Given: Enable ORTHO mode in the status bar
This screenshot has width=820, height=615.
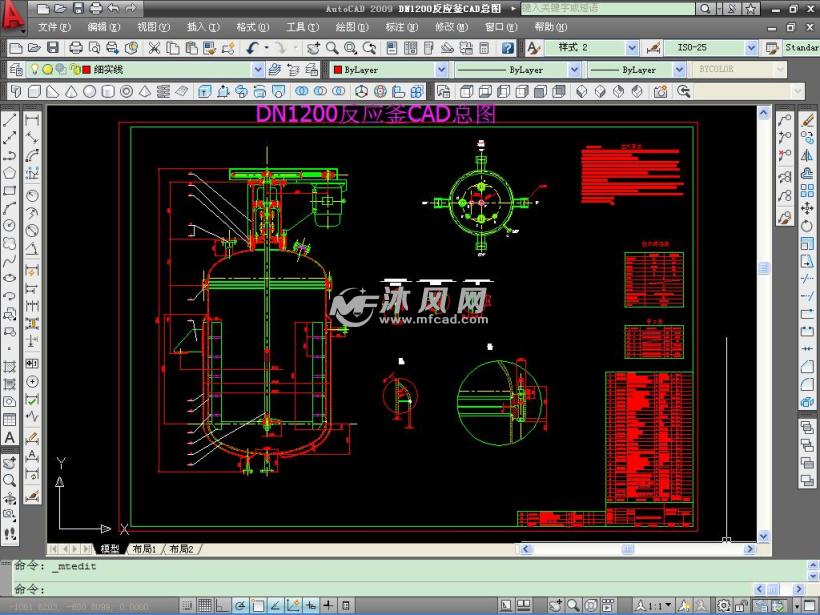Looking at the screenshot, I should pos(223,605).
